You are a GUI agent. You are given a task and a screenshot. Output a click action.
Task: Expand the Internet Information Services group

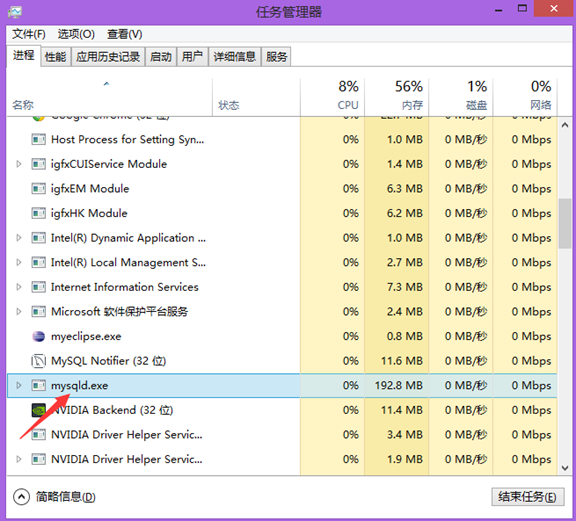(19, 287)
